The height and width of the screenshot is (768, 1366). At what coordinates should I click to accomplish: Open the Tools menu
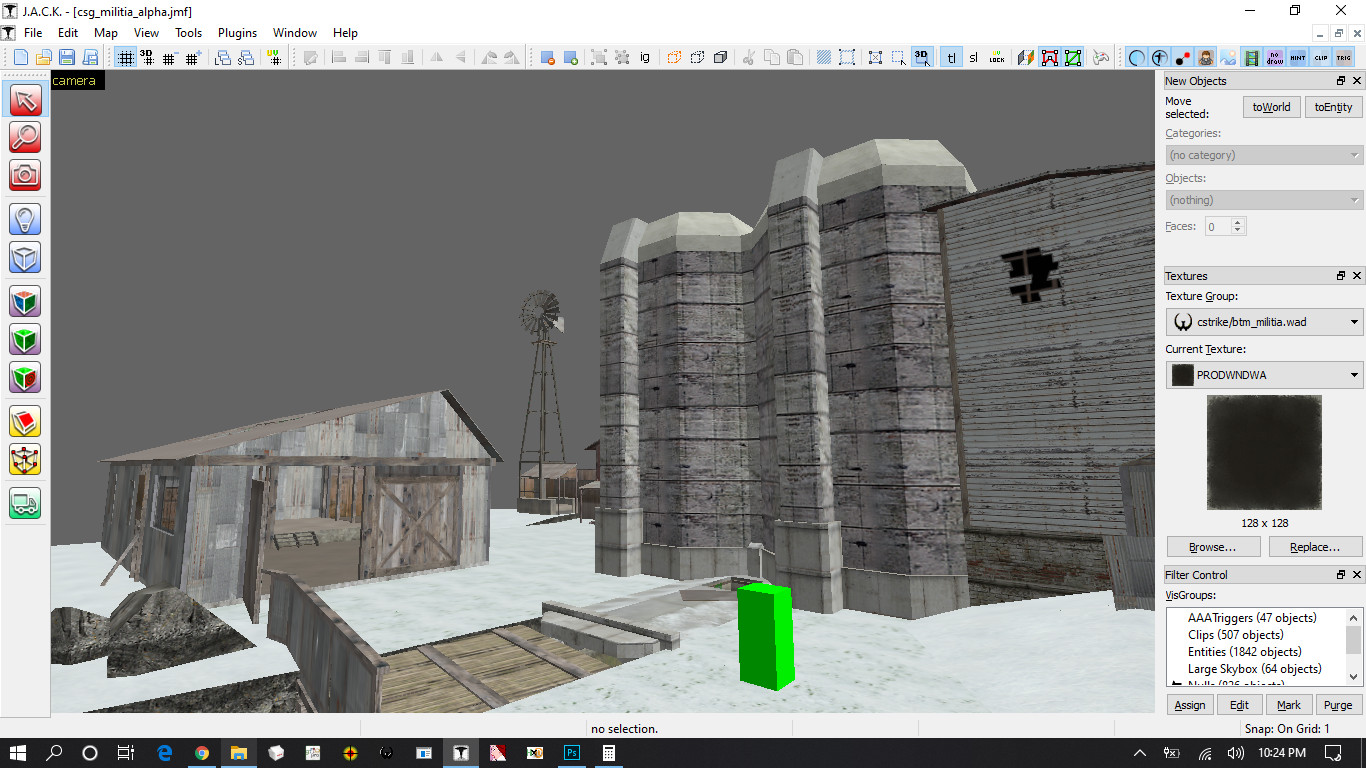(189, 33)
